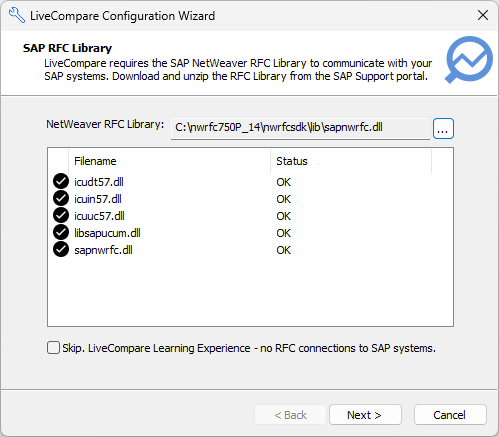
Task: Sort by the Filename column header
Action: (169, 161)
